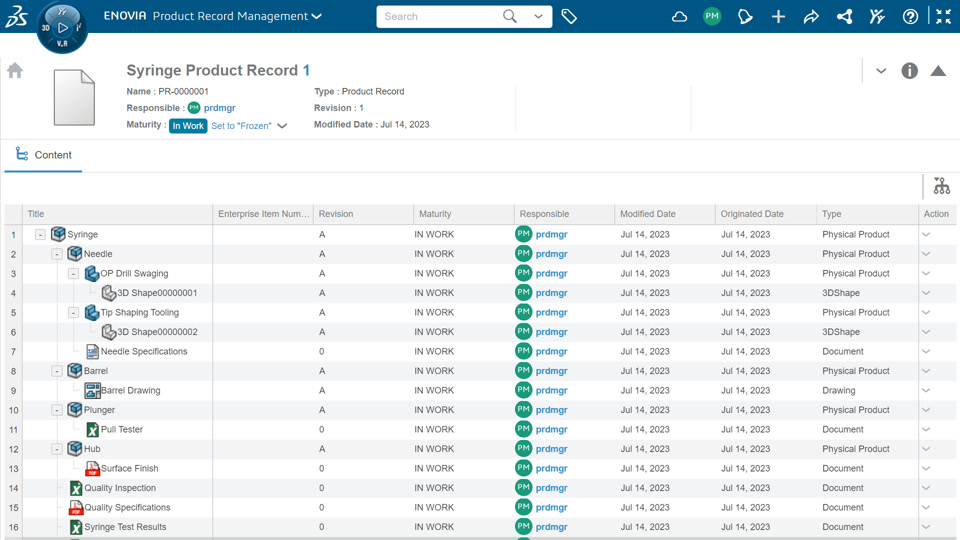Open the add new content plus icon

(x=778, y=16)
